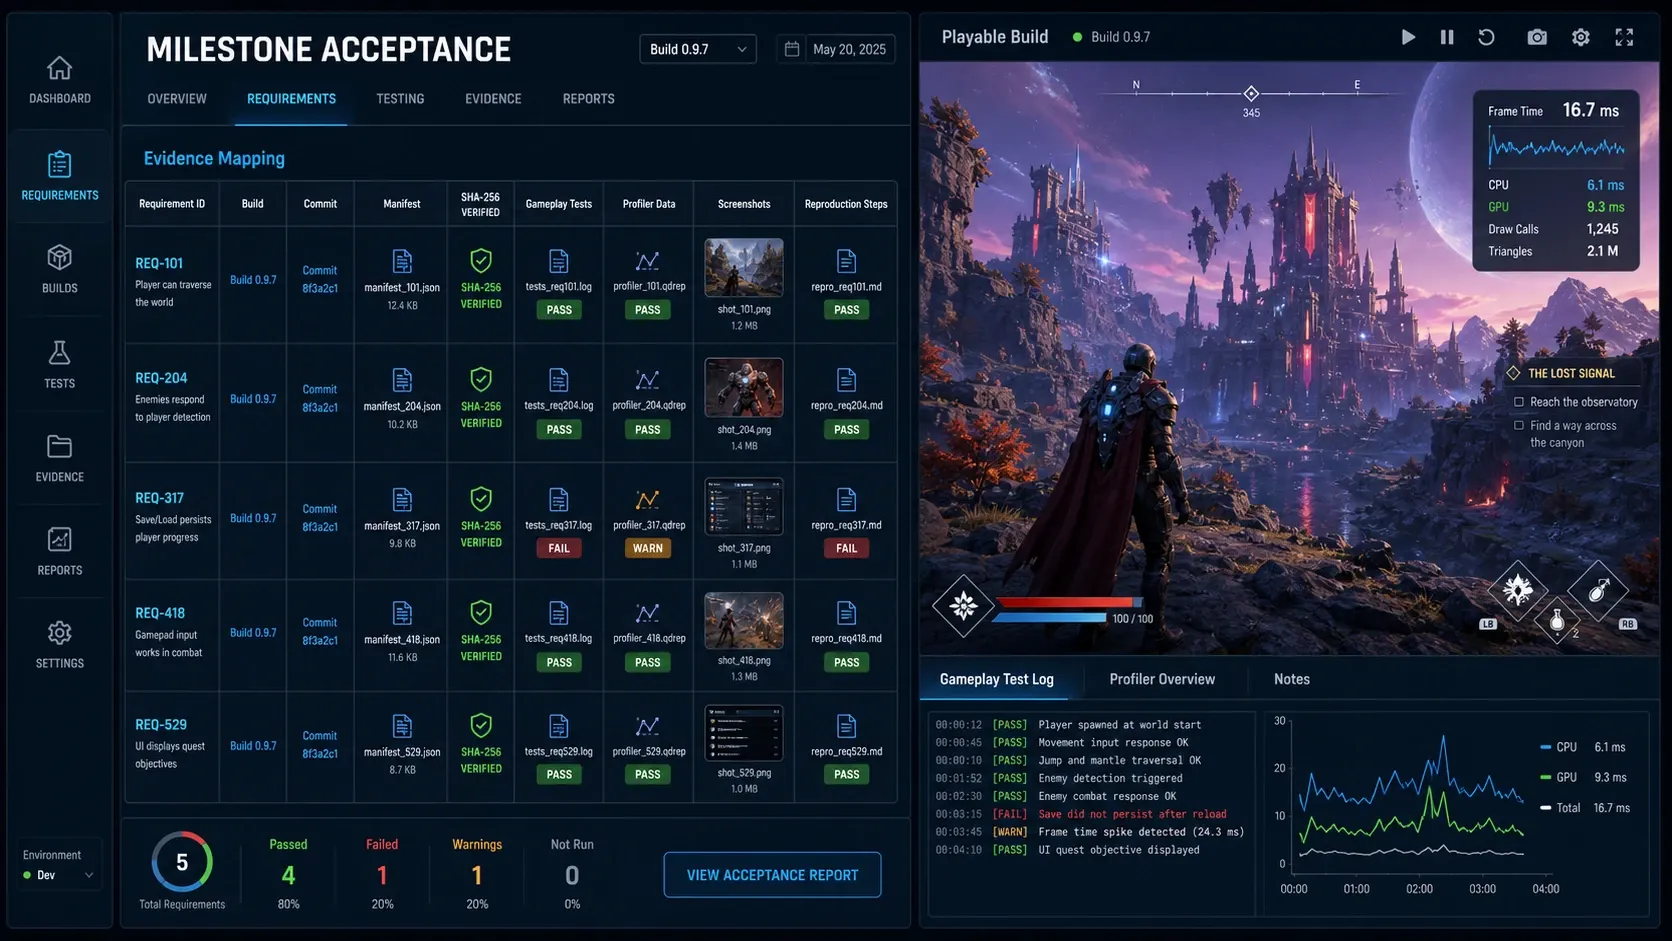Enter fullscreen for the playable build

click(1624, 37)
